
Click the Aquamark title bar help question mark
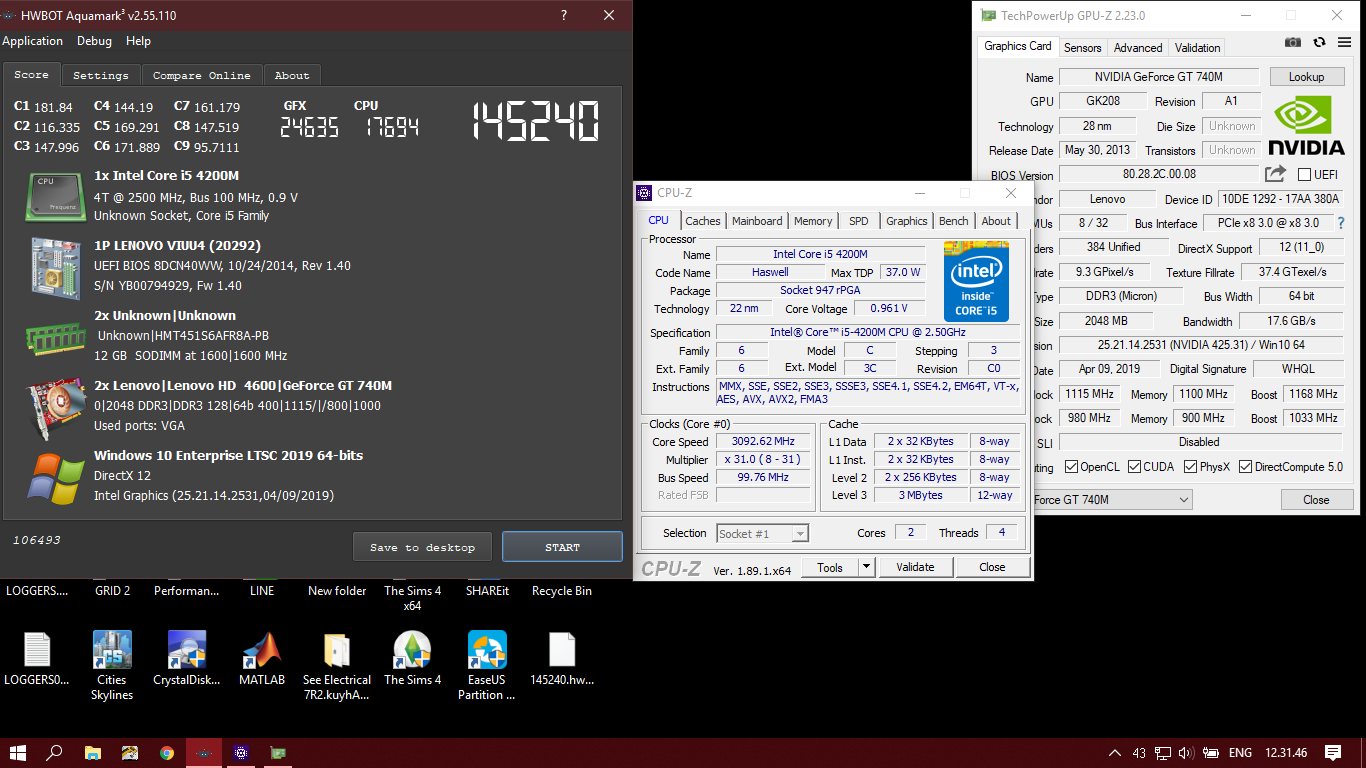point(563,15)
